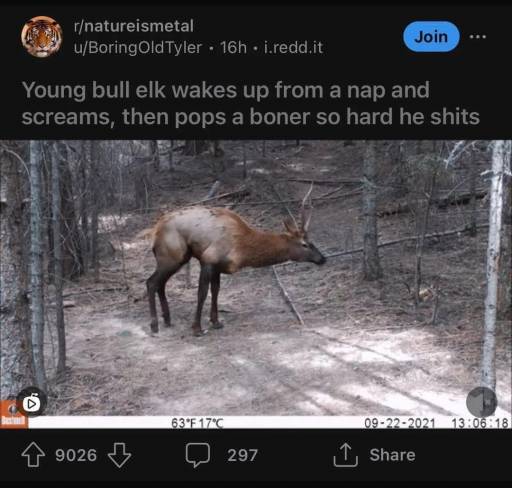Viewport: 512px width, 488px height.
Task: Tap the share arrow icon
Action: [346, 455]
